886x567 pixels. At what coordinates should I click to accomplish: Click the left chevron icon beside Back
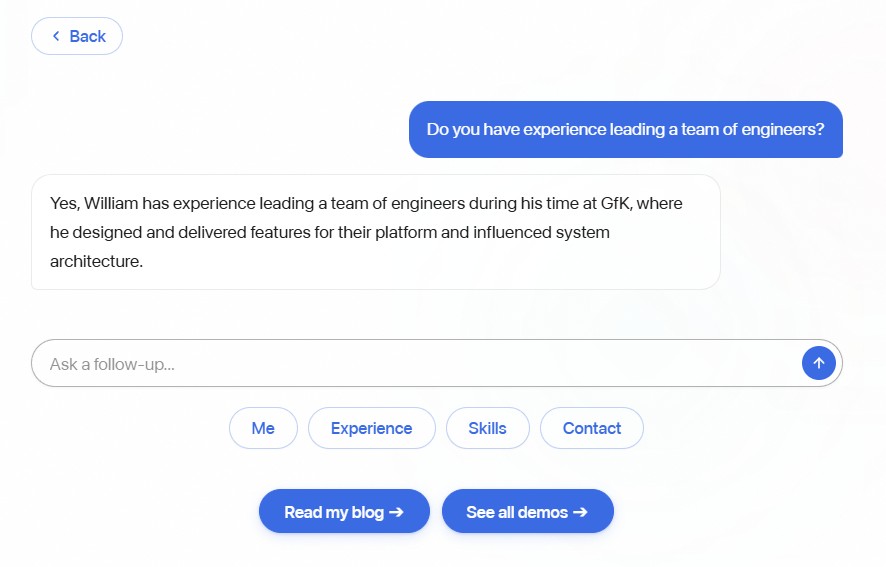(56, 36)
